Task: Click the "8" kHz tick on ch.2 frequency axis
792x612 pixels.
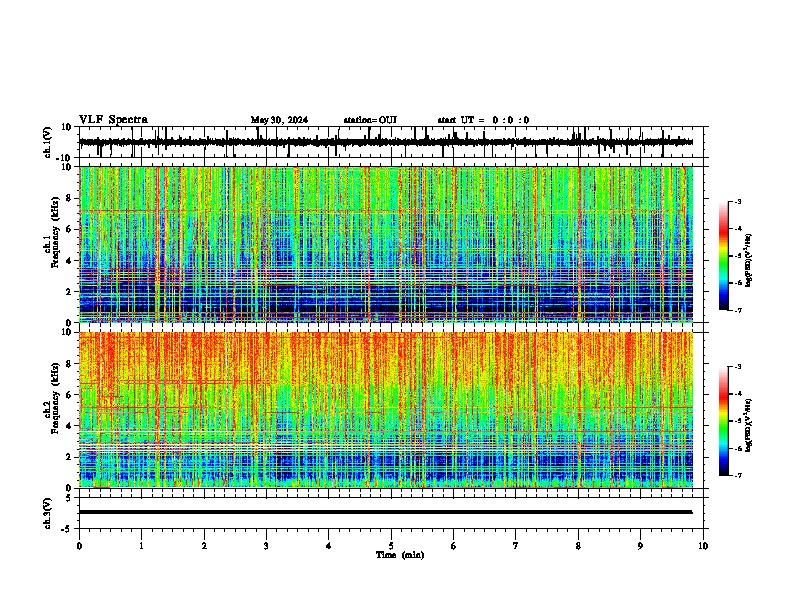Action: pos(69,364)
